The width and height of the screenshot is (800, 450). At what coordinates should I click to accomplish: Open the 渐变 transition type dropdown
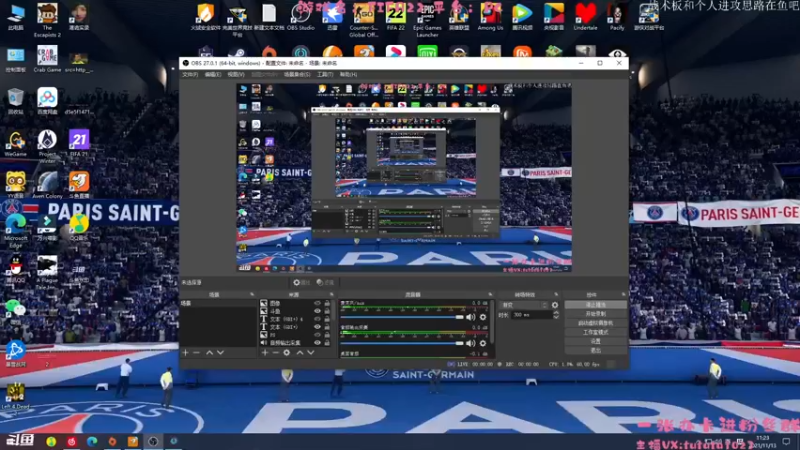(x=524, y=305)
